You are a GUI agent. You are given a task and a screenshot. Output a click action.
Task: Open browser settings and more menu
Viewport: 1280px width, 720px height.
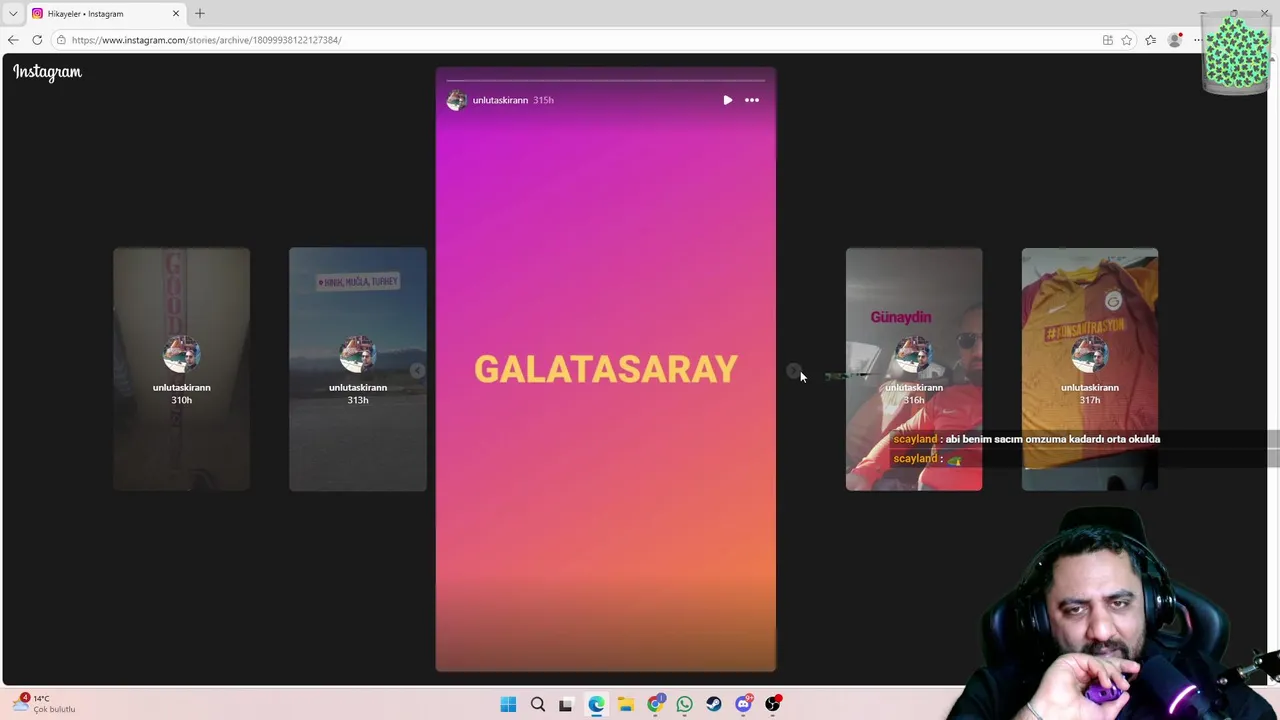tap(1197, 40)
